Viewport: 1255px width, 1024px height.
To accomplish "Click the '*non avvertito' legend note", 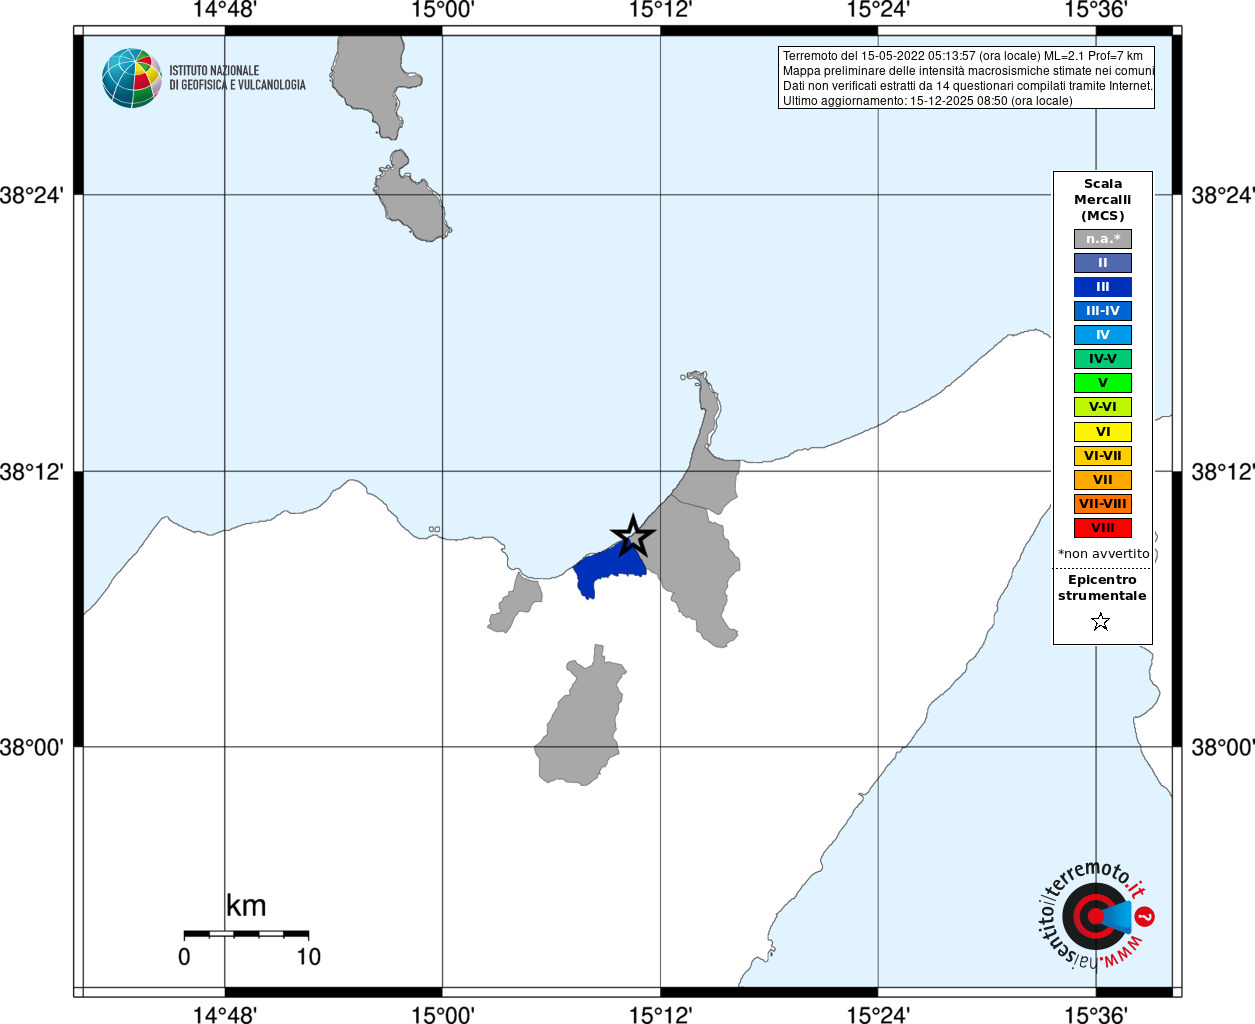I will [x=1104, y=554].
